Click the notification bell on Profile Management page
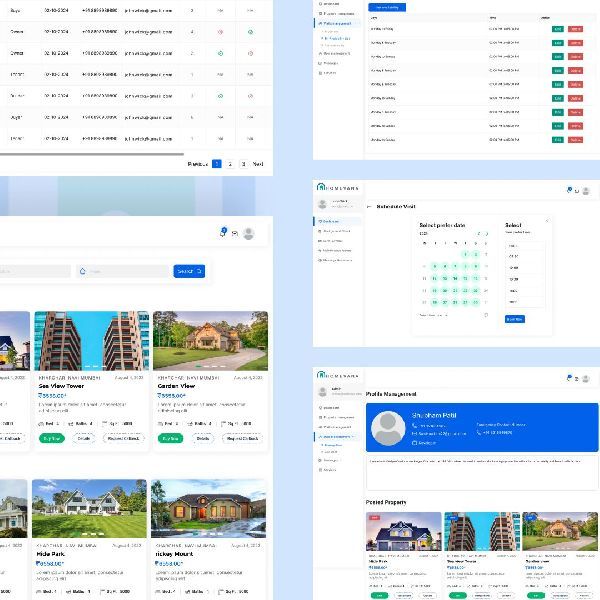 (x=568, y=377)
